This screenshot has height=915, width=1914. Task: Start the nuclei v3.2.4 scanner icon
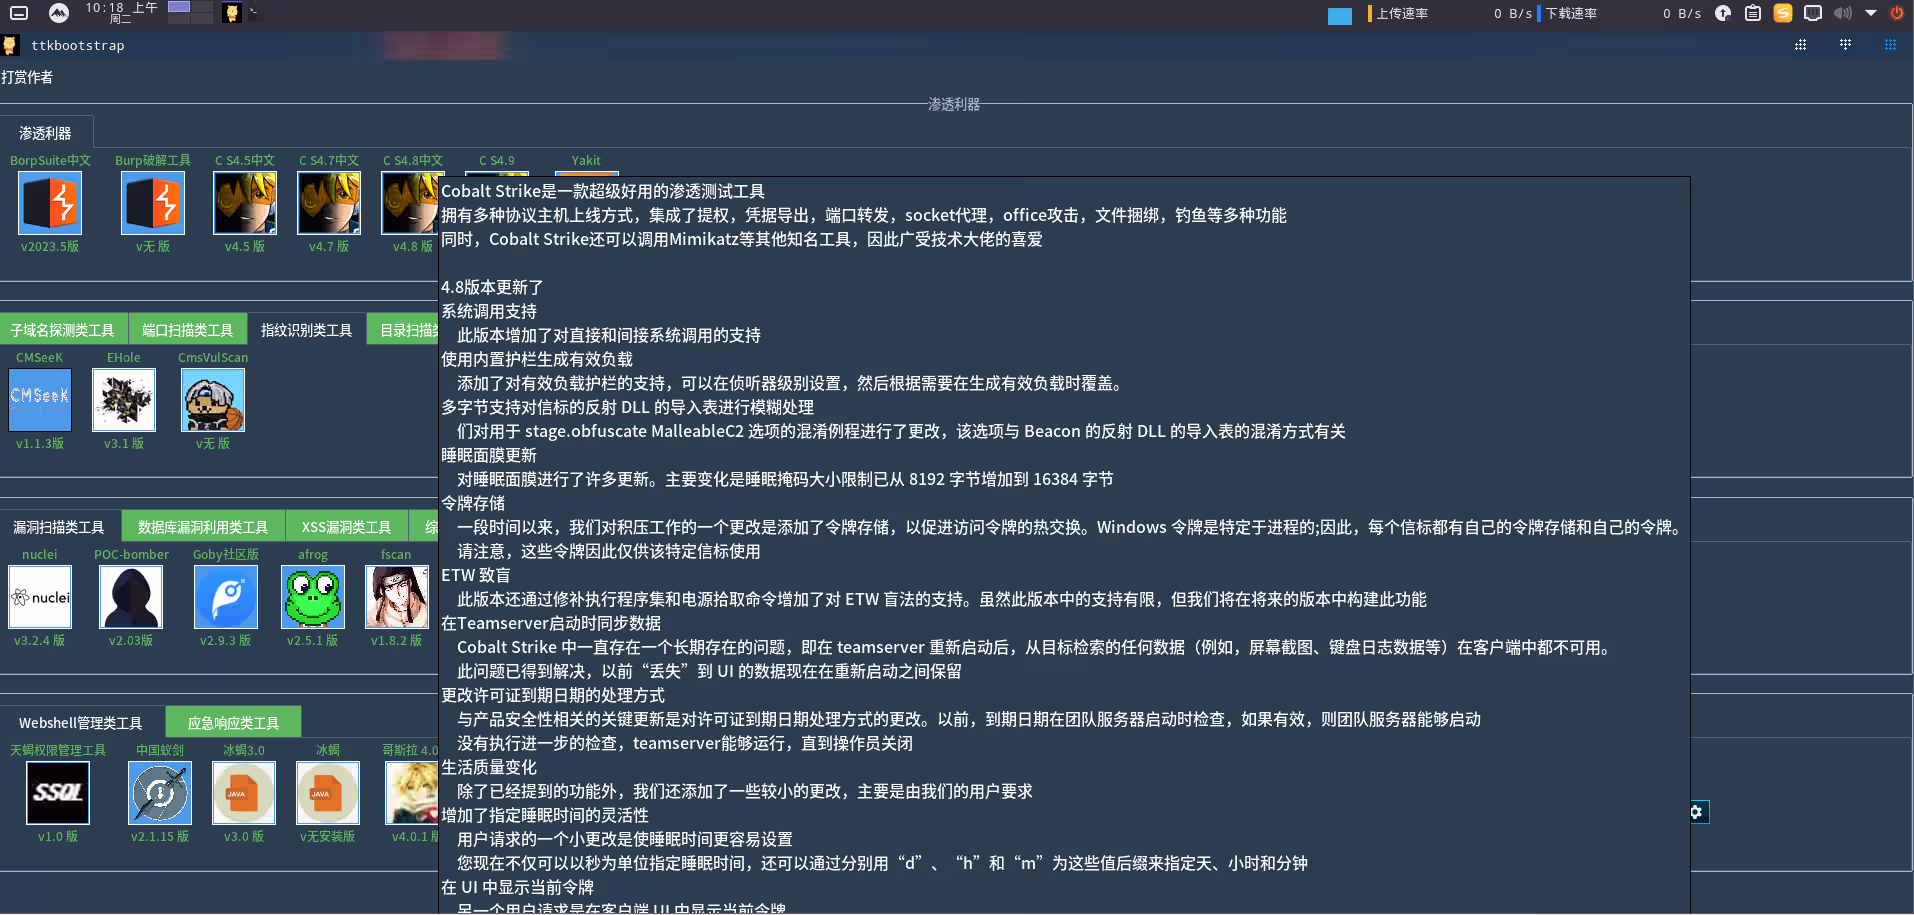coord(40,597)
